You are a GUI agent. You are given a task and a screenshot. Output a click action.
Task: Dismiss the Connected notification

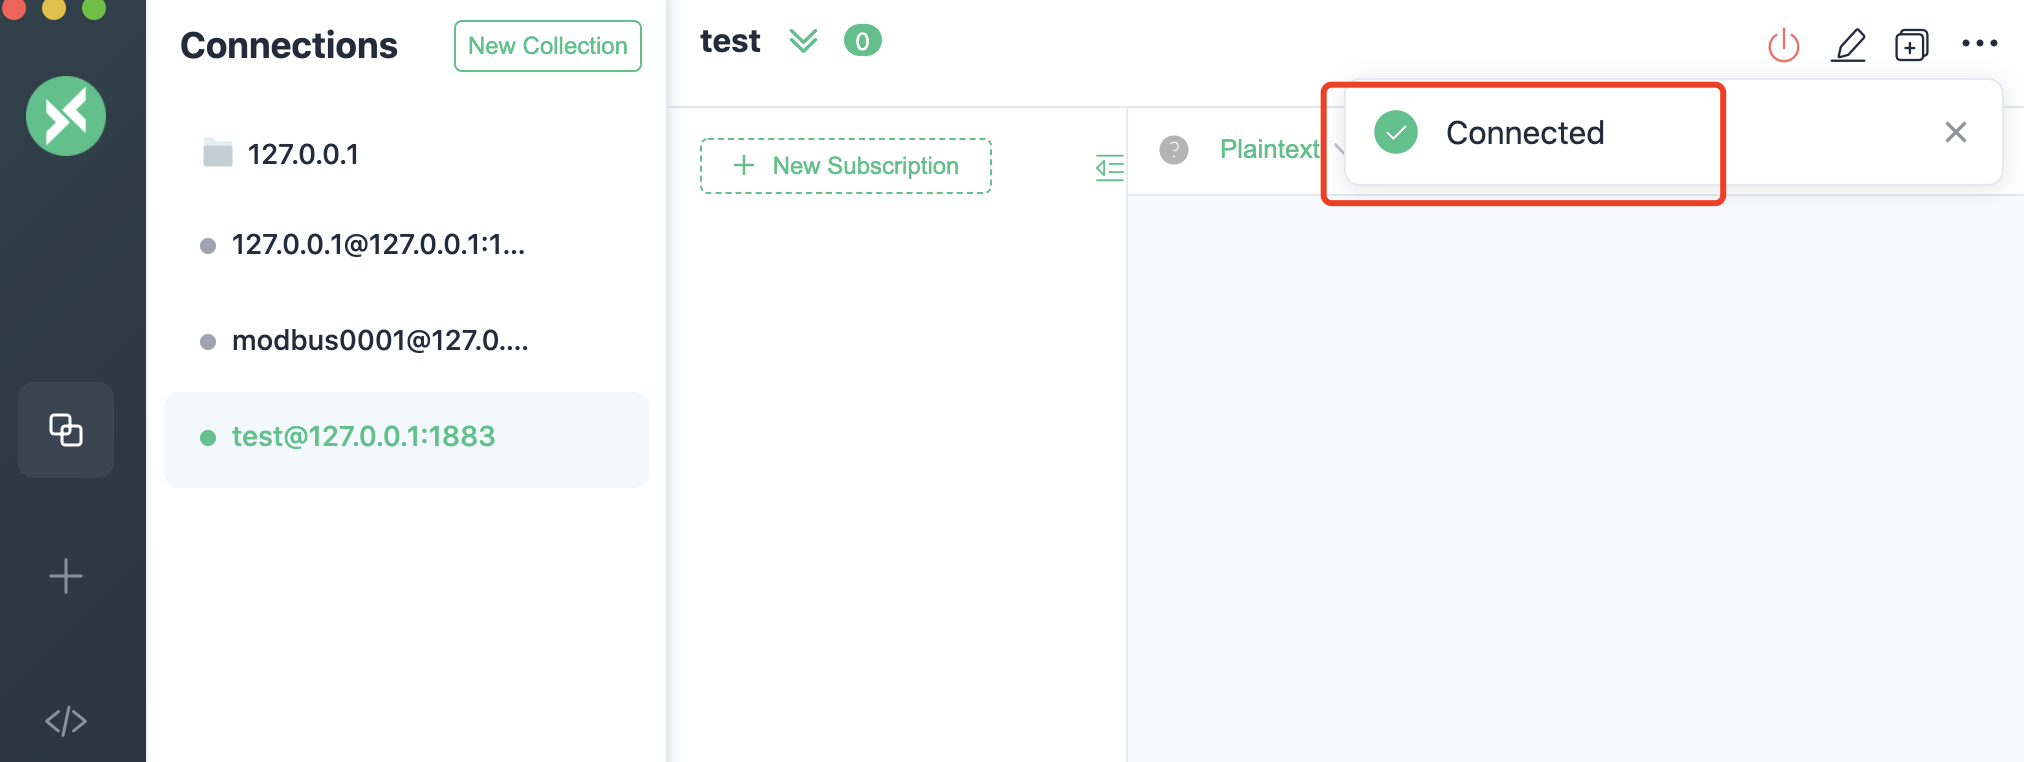coord(1955,132)
